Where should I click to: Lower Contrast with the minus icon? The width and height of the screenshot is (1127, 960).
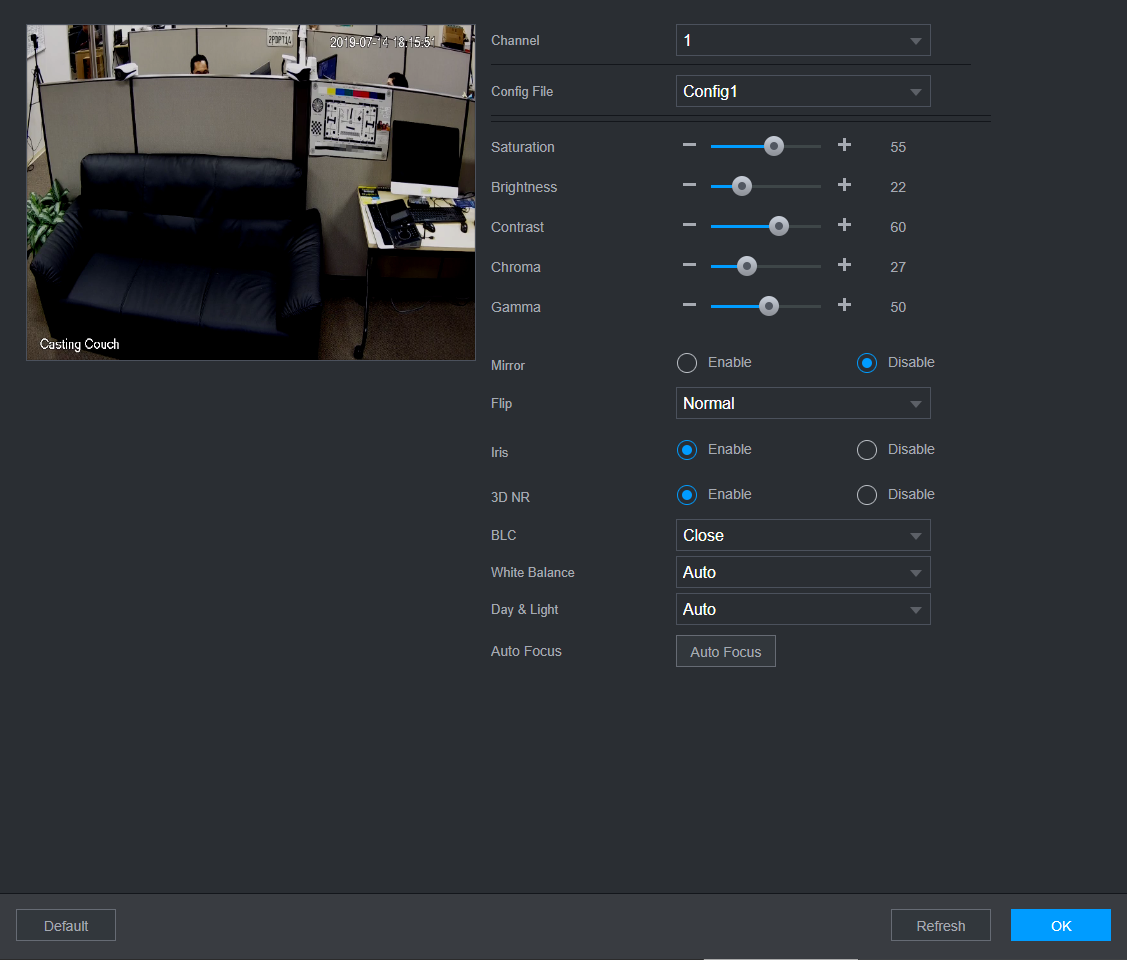click(689, 226)
